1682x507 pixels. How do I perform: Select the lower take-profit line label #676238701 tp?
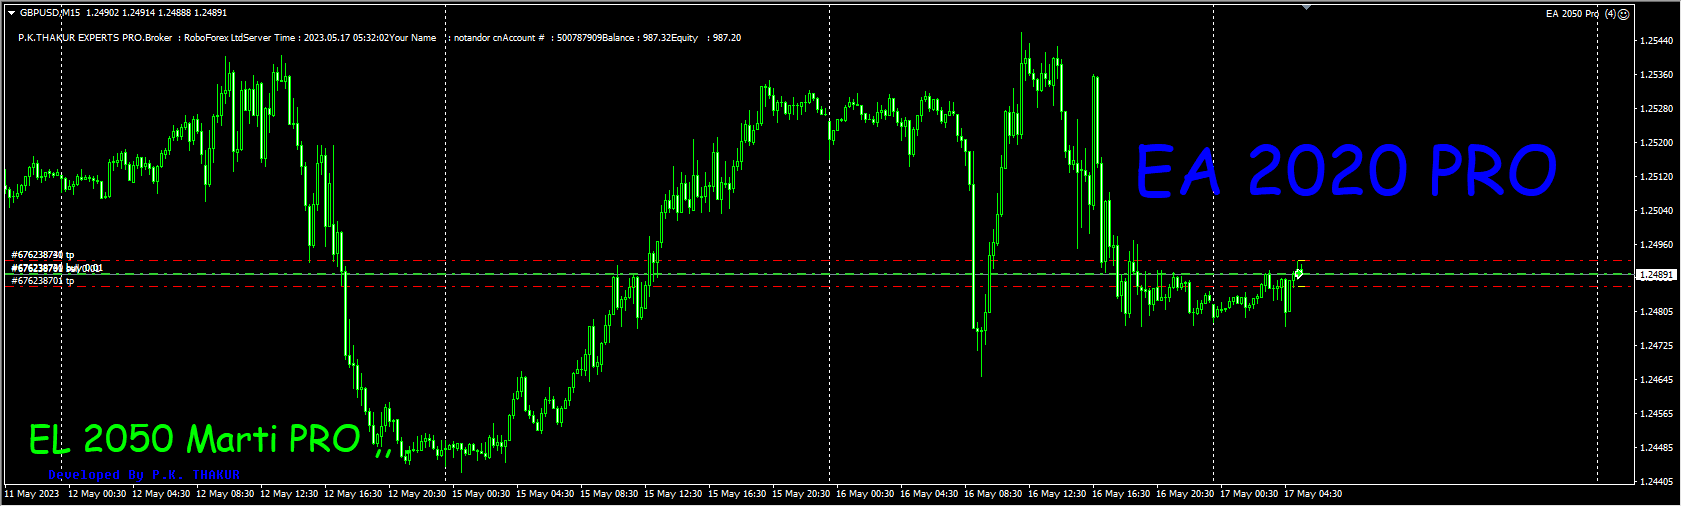tap(43, 281)
